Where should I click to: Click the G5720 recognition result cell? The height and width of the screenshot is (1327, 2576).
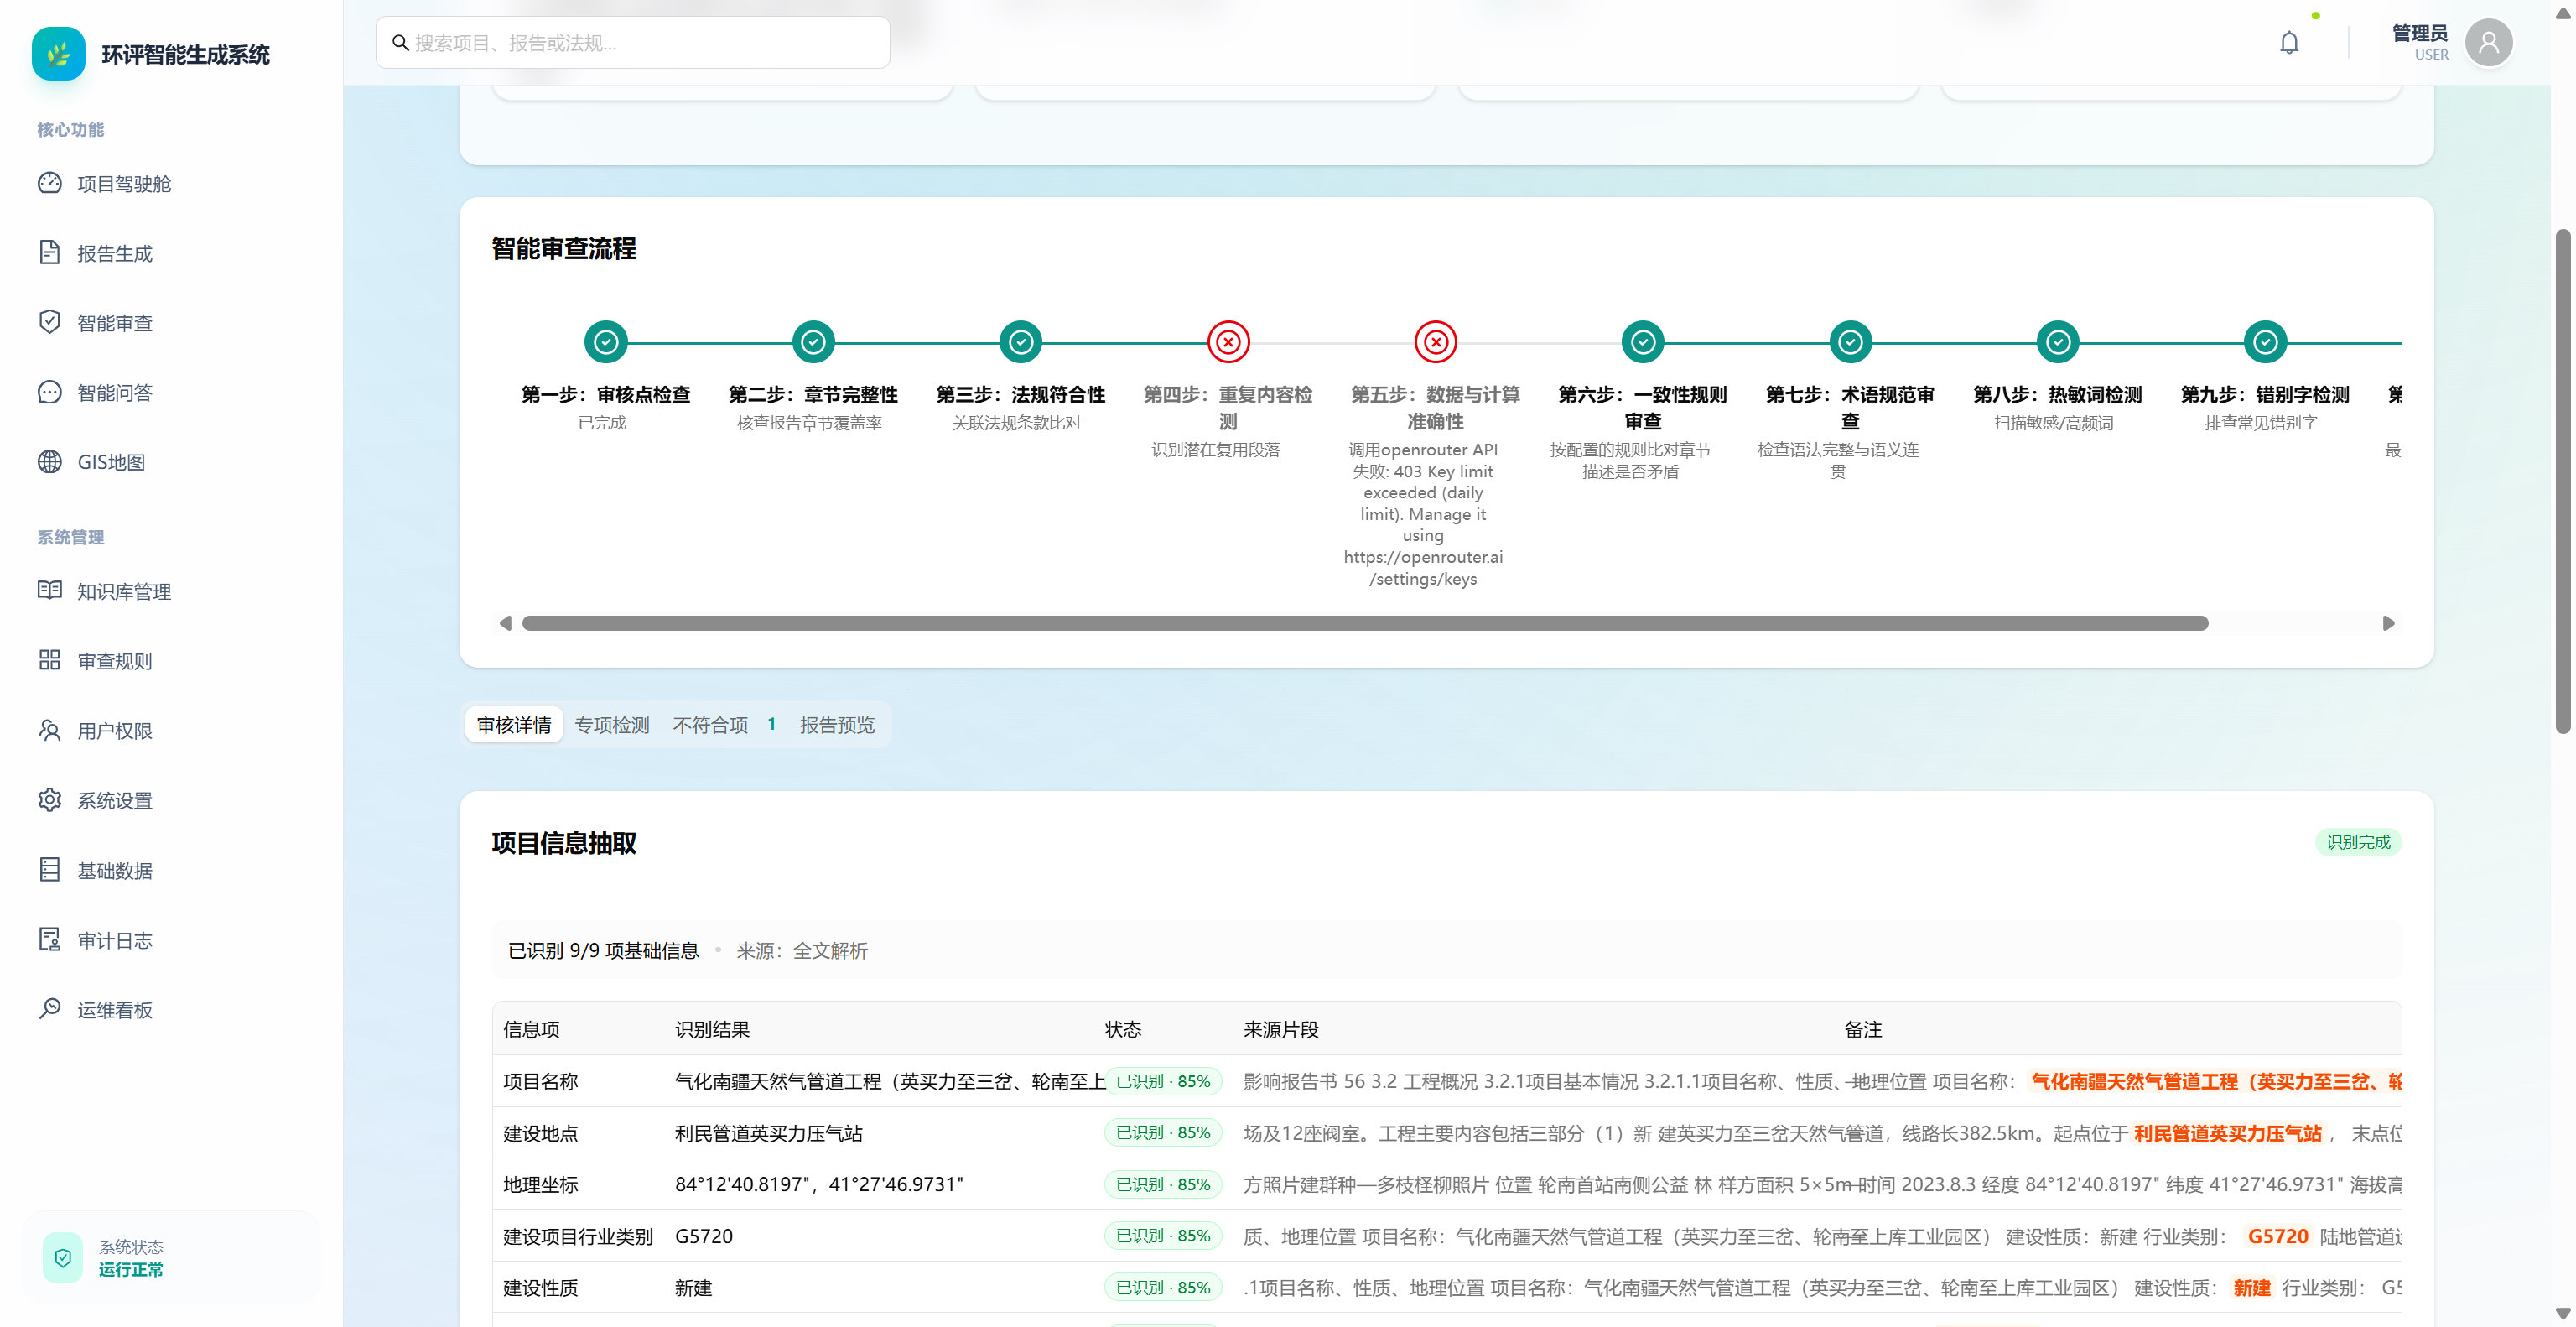(704, 1236)
